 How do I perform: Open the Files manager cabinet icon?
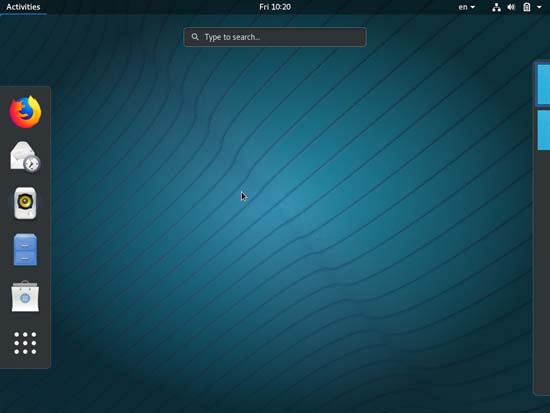tap(25, 249)
